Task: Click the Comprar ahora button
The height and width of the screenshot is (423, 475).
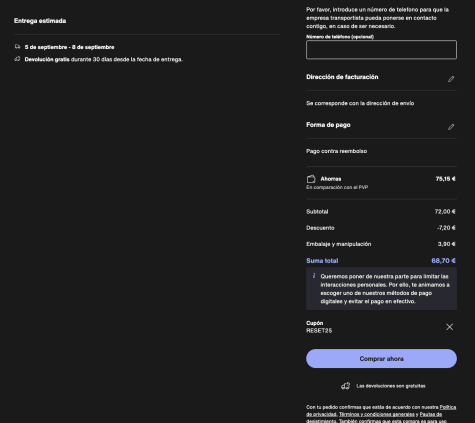Action: [381, 359]
